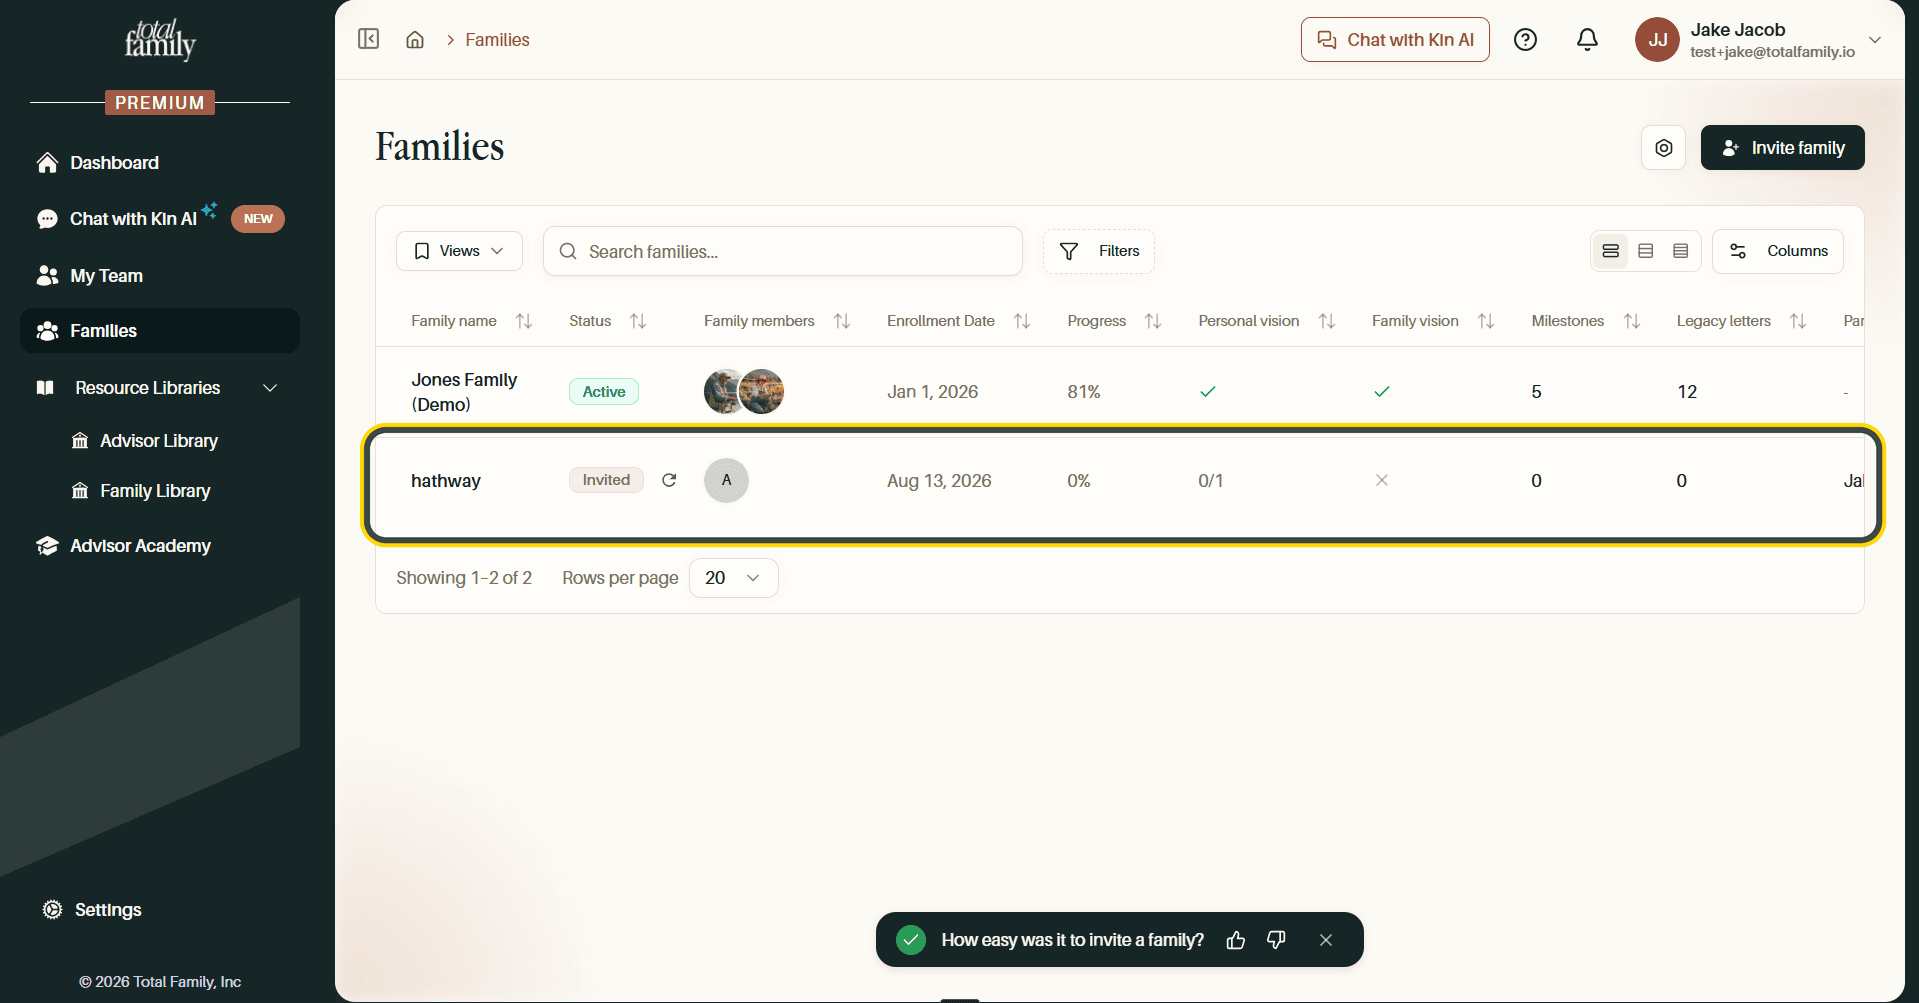The height and width of the screenshot is (1003, 1919).
Task: Open Advisor Academy
Action: 160,546
